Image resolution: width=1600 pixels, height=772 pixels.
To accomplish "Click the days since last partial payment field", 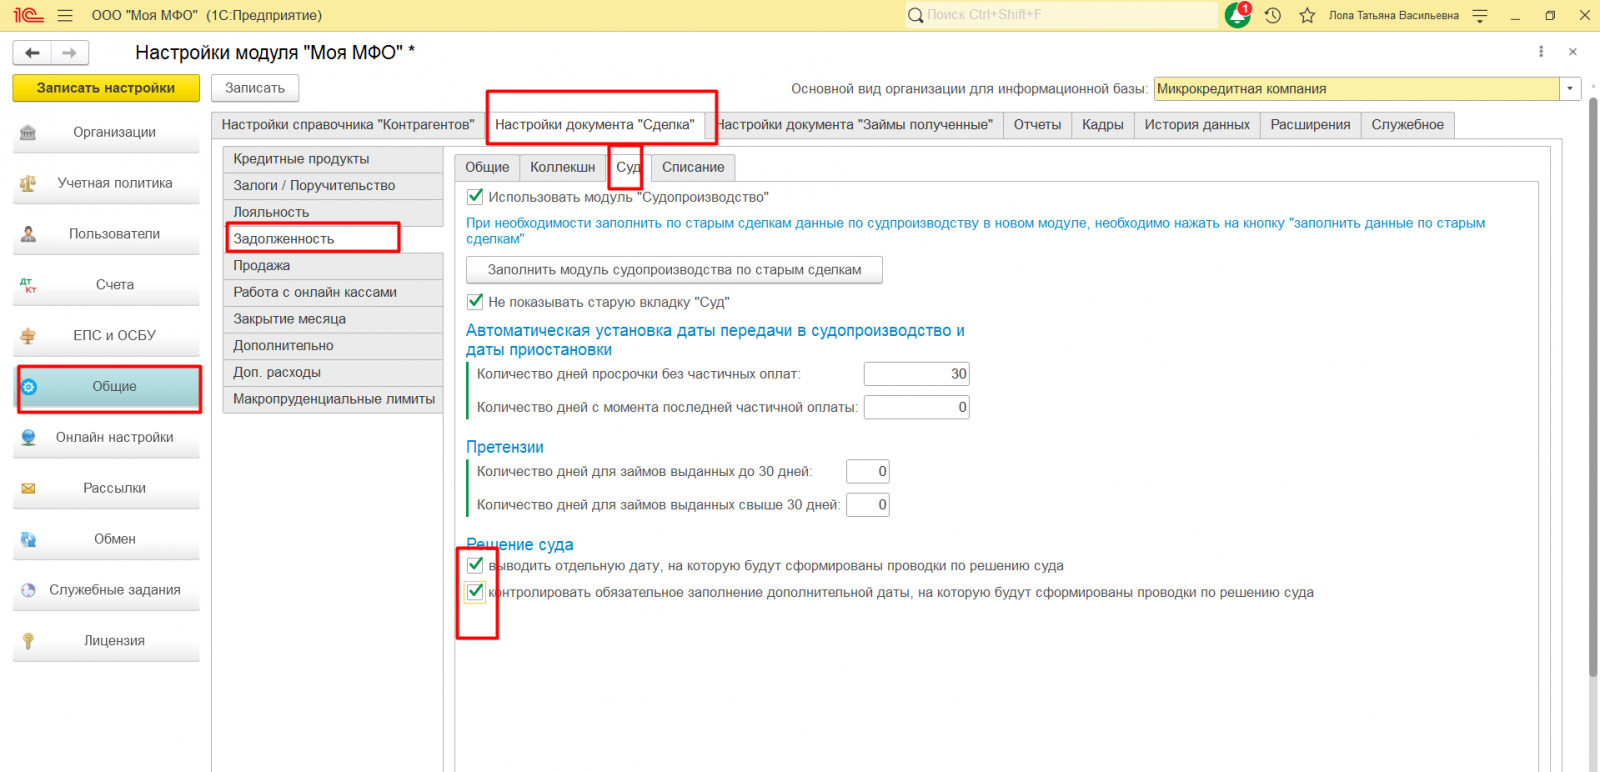I will (x=916, y=407).
